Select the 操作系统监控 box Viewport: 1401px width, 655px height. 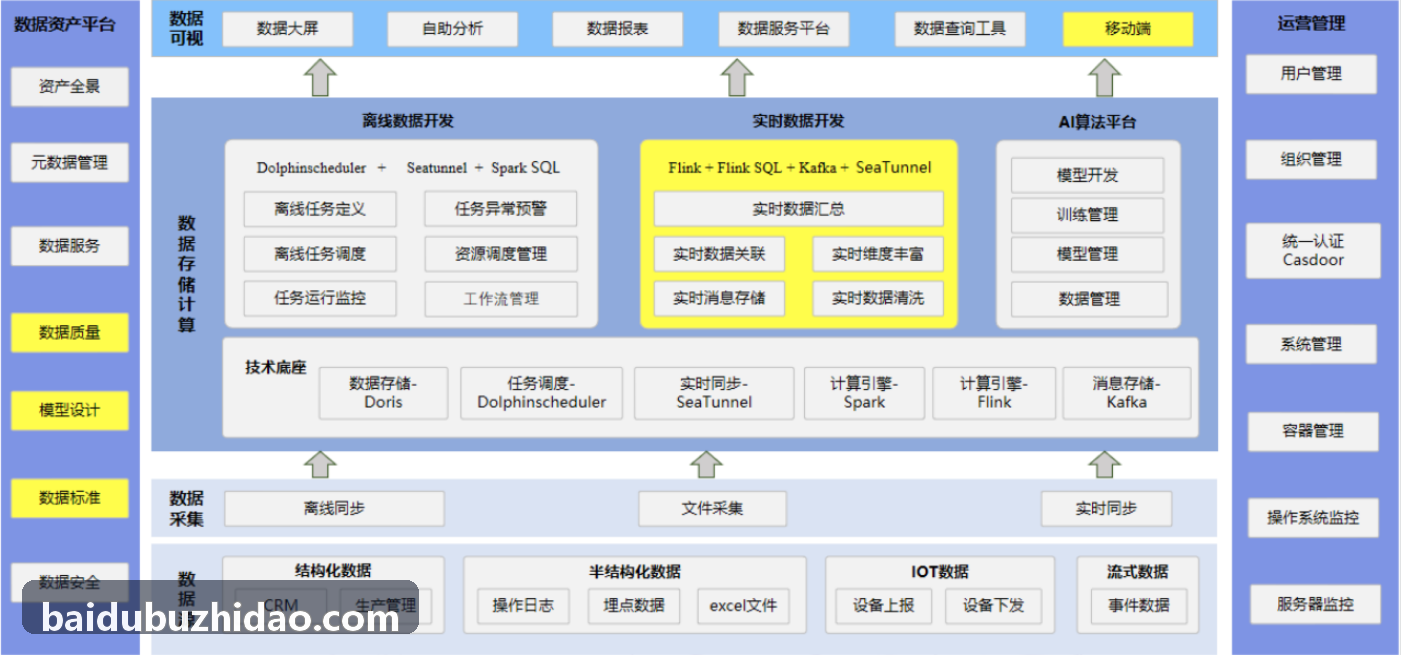coord(1313,518)
